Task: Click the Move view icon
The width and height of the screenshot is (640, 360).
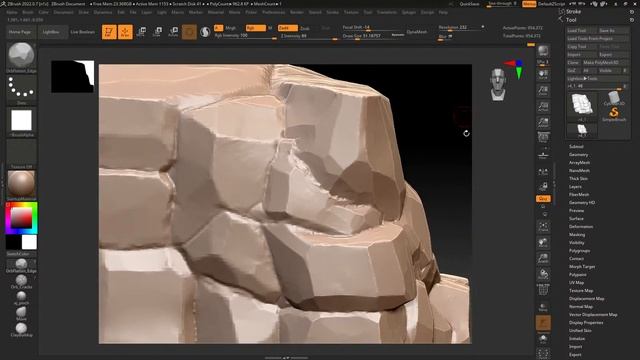Action: 543,243
